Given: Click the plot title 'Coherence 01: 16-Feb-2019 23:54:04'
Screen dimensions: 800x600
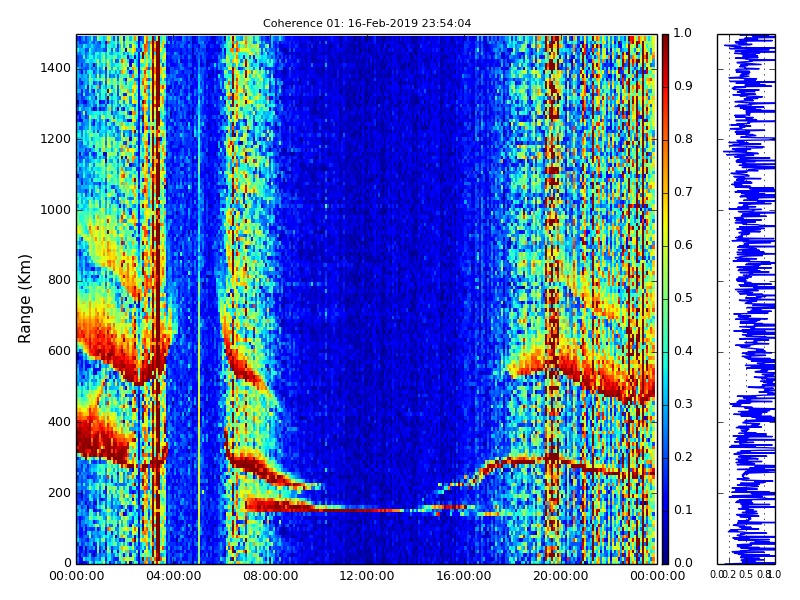Looking at the screenshot, I should 367,23.
